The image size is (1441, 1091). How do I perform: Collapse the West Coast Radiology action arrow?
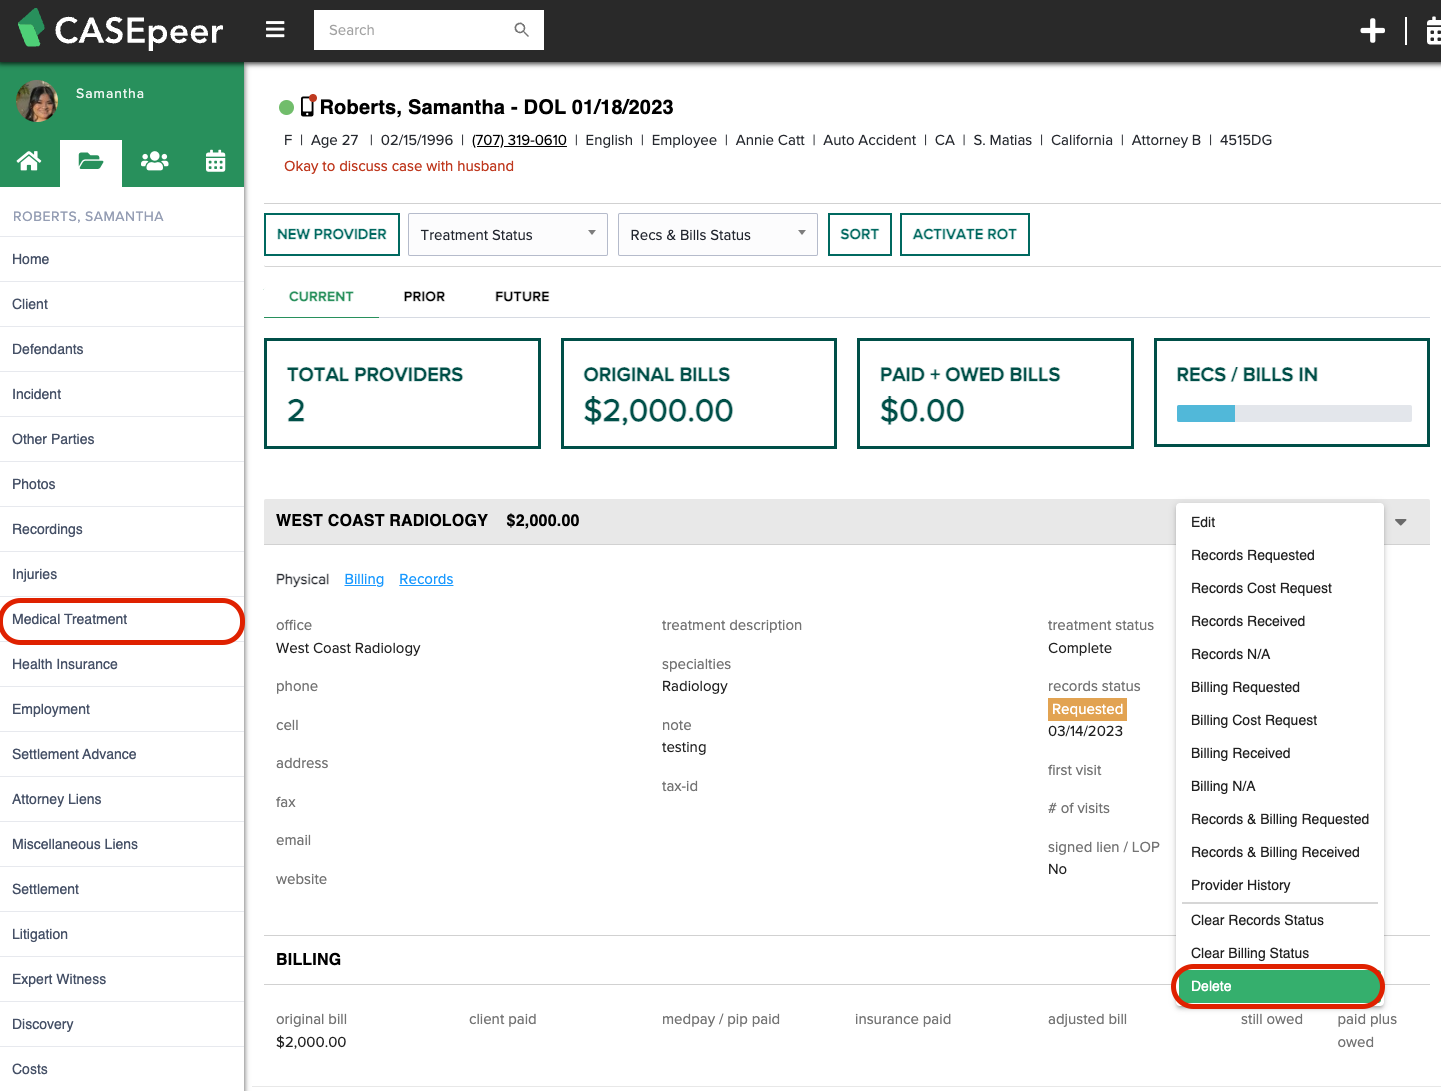point(1401,522)
